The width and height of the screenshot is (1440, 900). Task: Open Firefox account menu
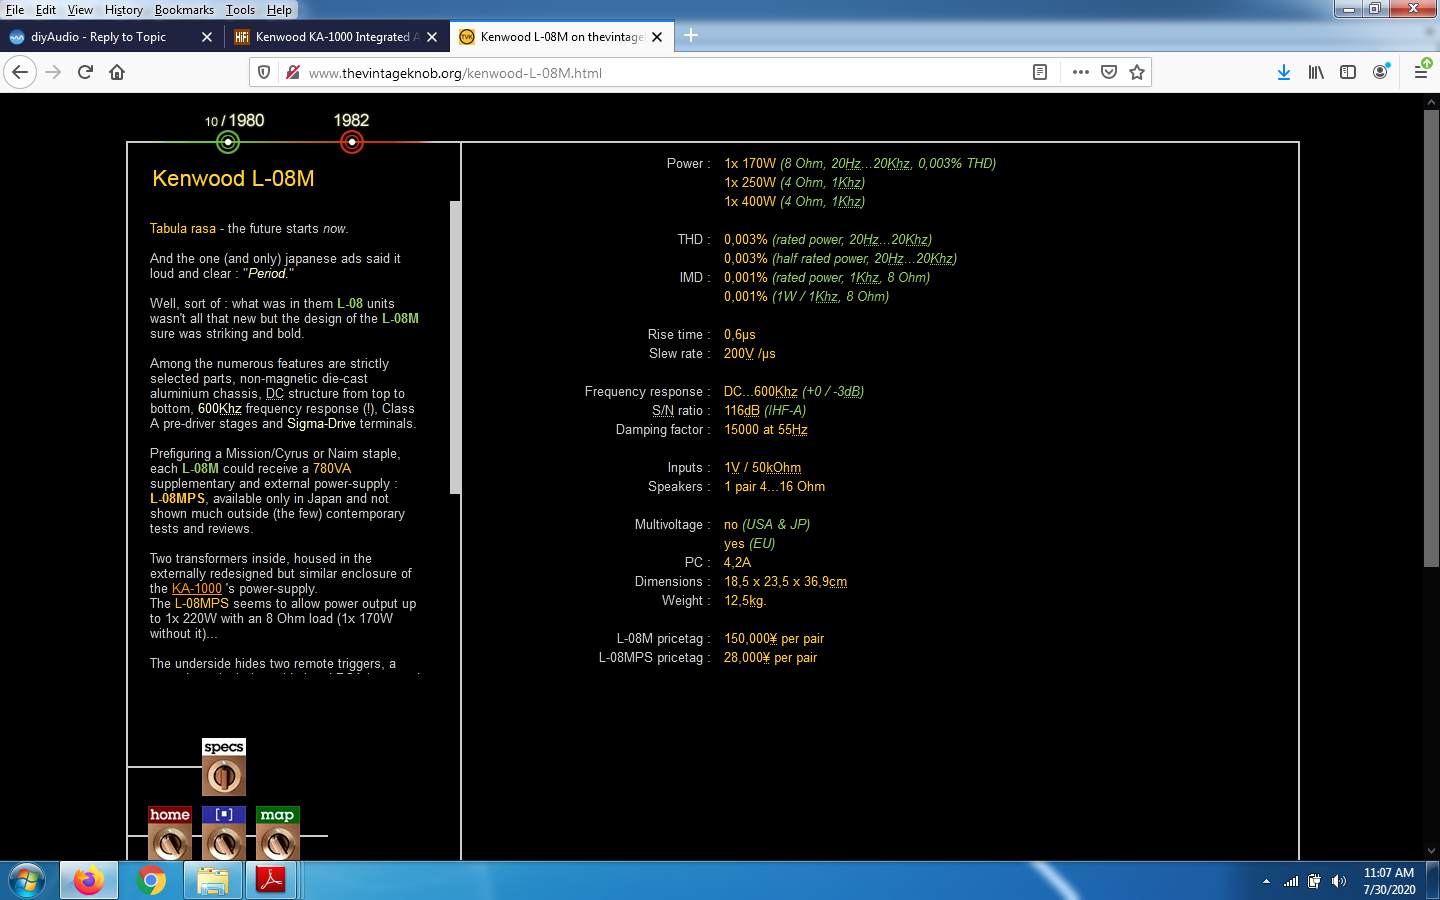[1381, 72]
